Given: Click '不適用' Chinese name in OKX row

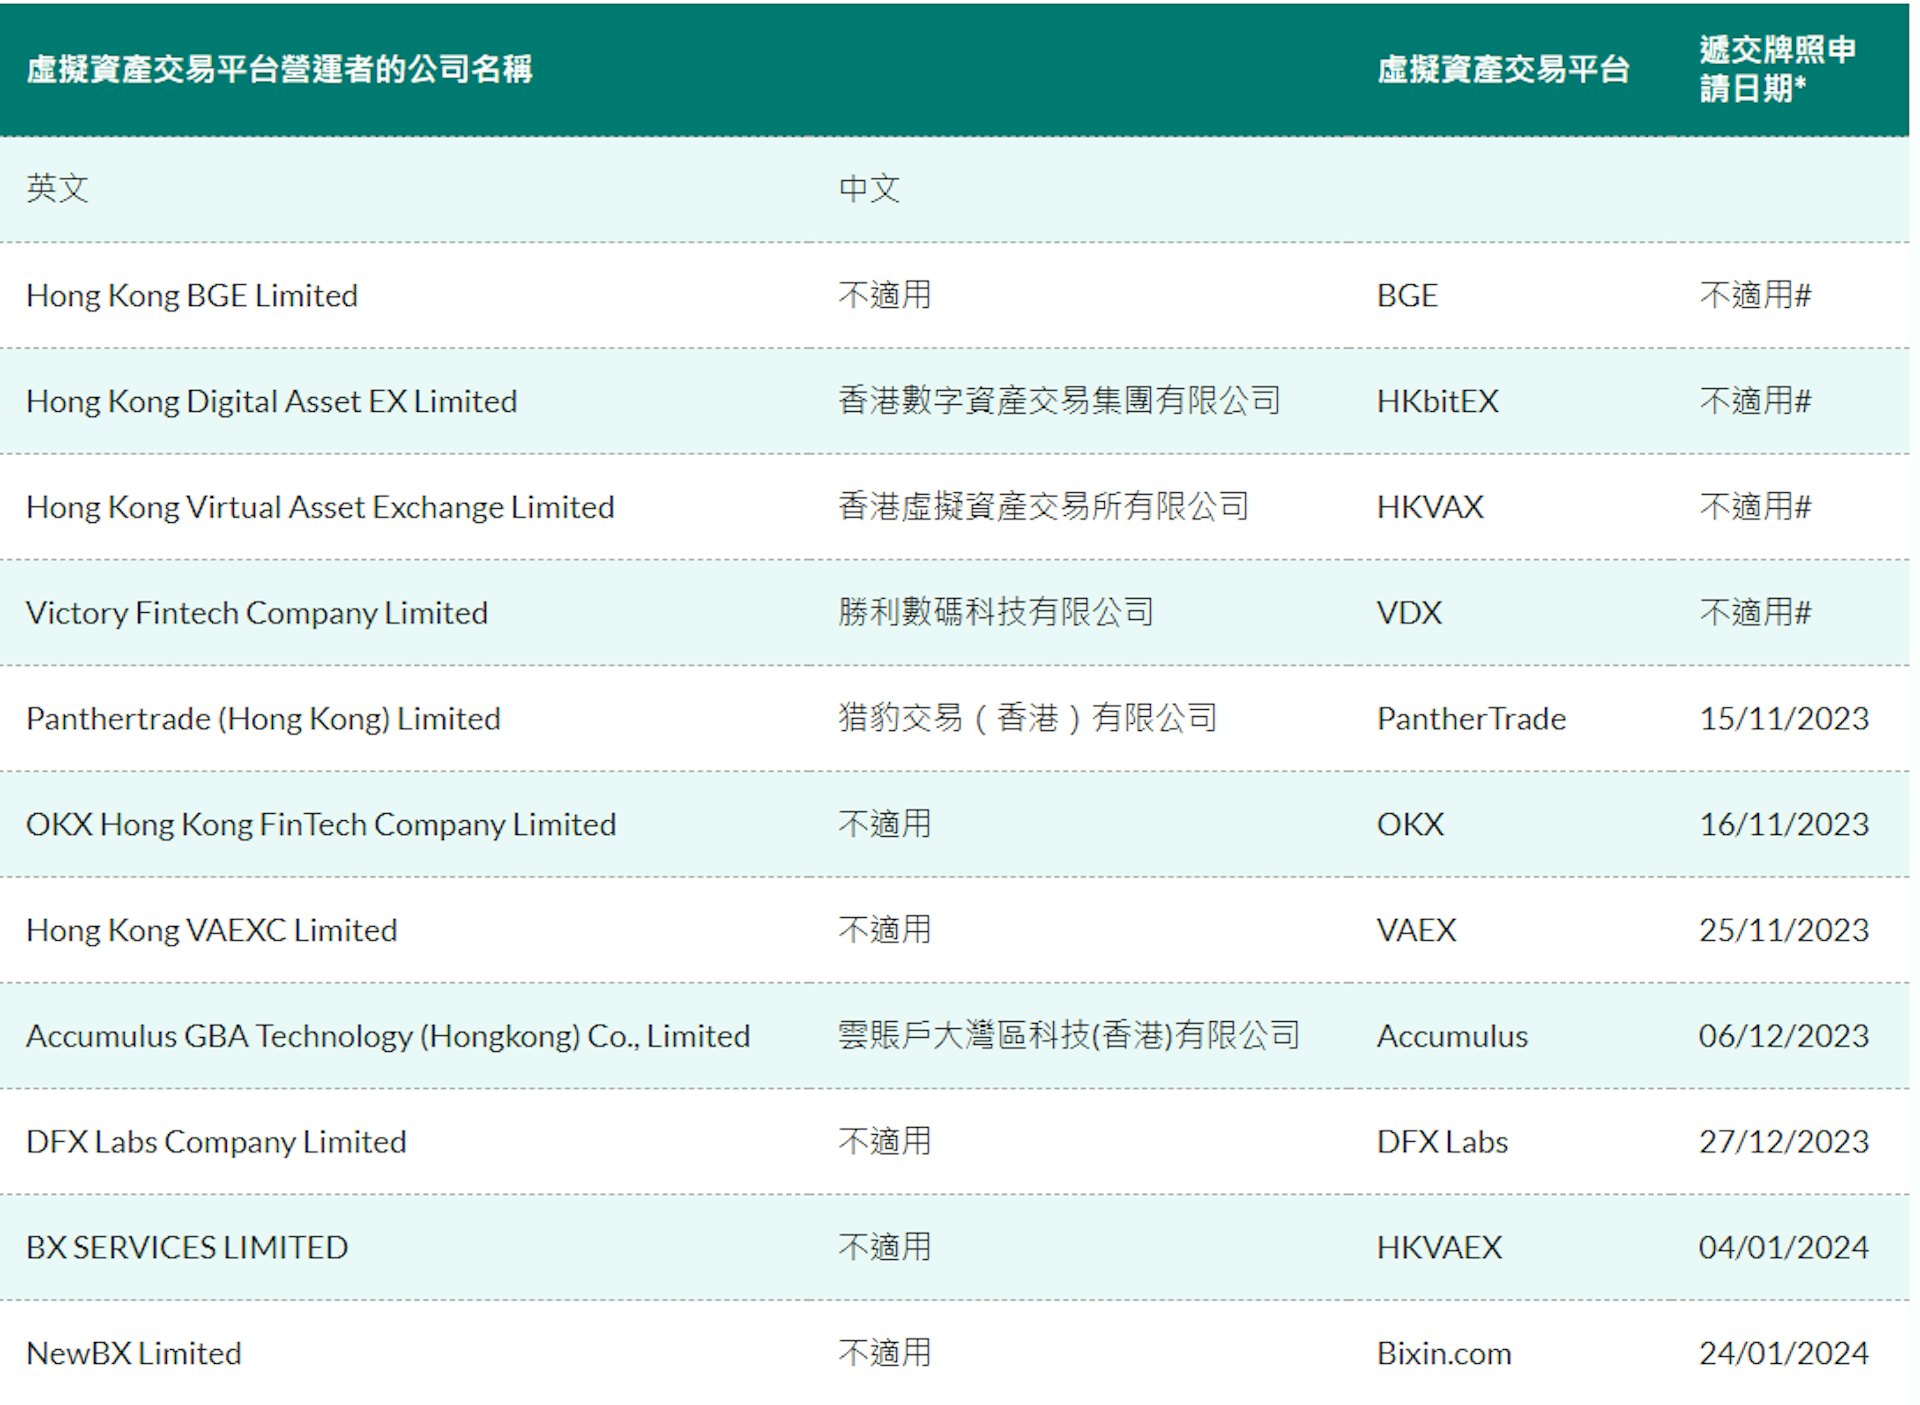Looking at the screenshot, I should pos(885,824).
